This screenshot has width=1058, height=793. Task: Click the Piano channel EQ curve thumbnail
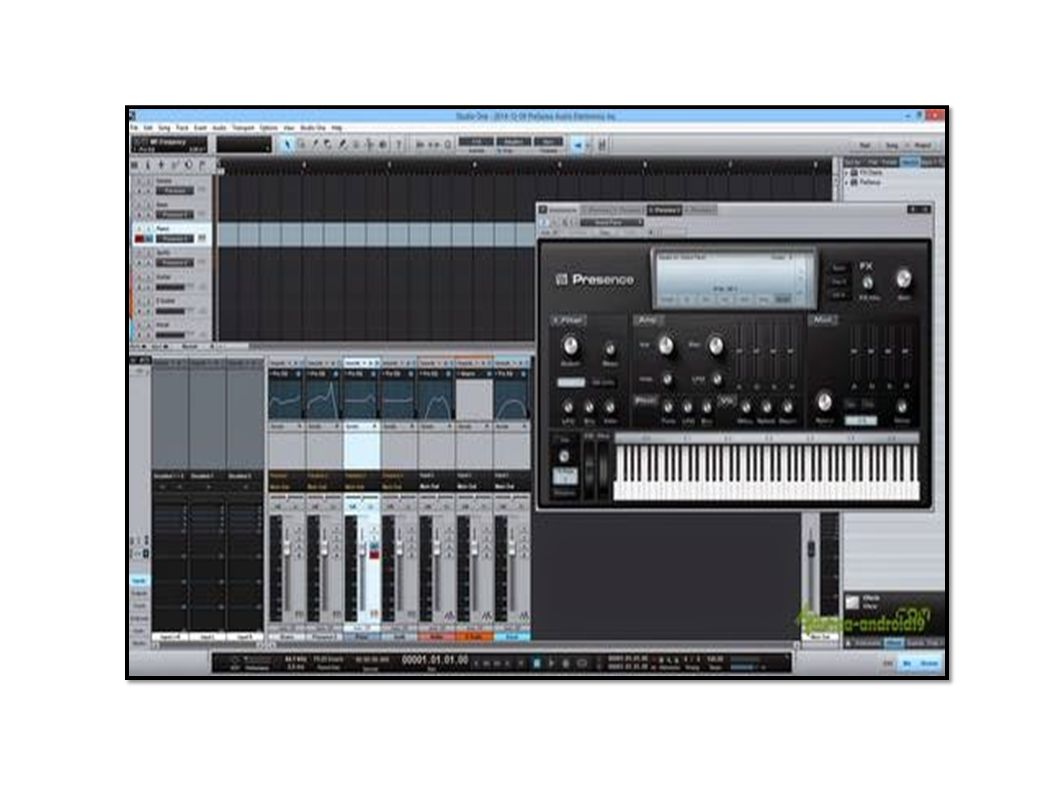point(360,399)
